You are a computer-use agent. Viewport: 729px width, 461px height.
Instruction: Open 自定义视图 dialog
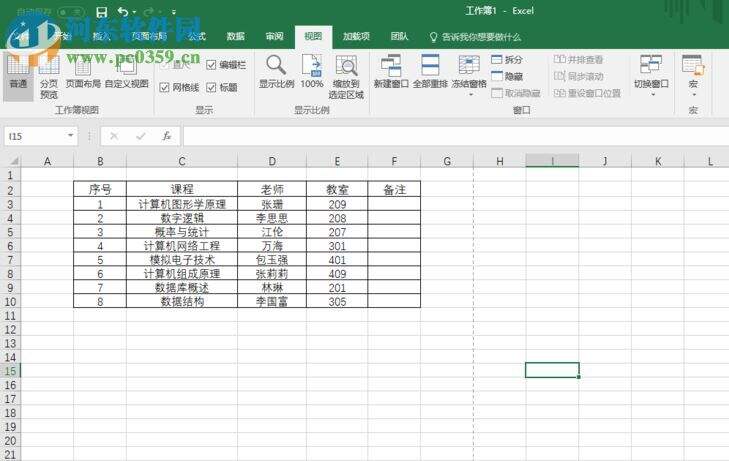pos(127,72)
